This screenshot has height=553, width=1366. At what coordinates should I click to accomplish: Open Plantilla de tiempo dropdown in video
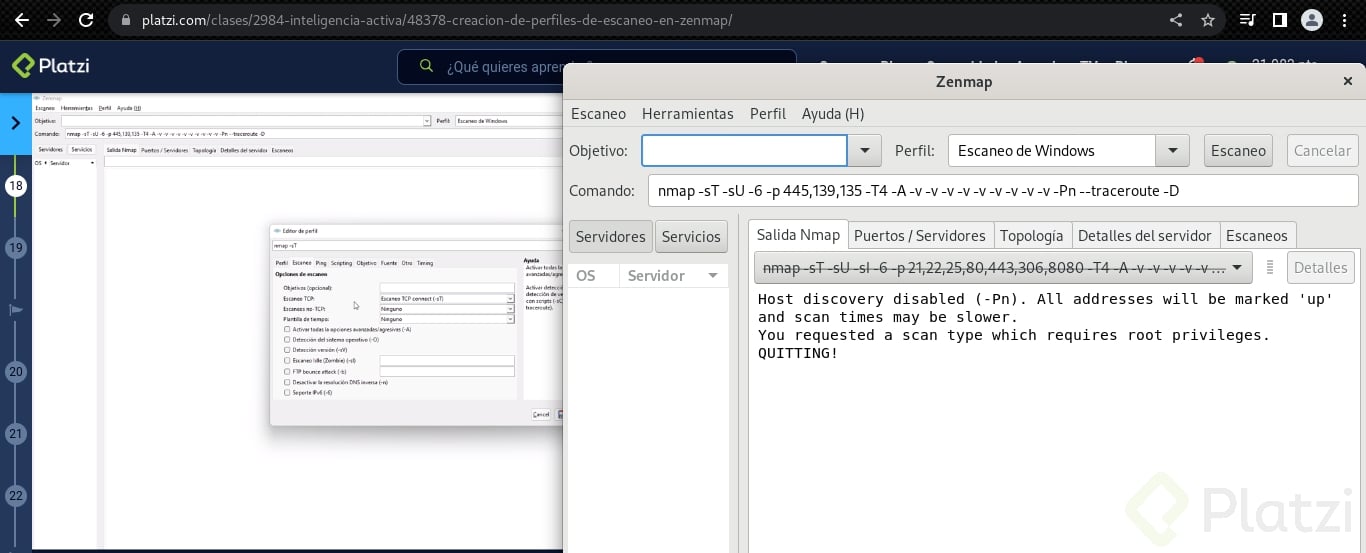click(510, 319)
